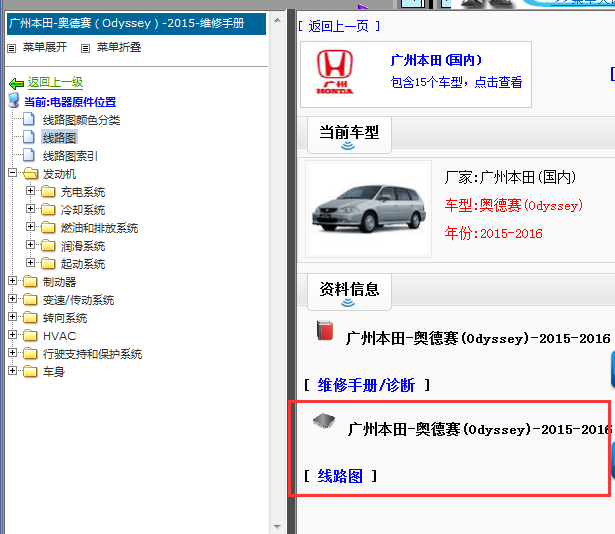Expand the 车身 node
Image resolution: width=615 pixels, height=534 pixels.
point(13,370)
